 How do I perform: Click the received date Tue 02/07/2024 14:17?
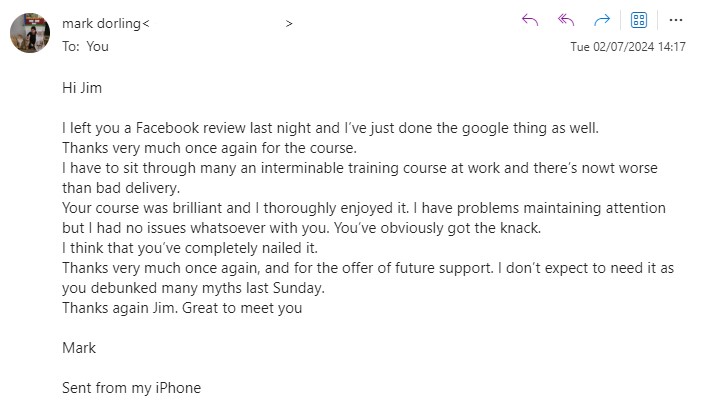pos(627,47)
